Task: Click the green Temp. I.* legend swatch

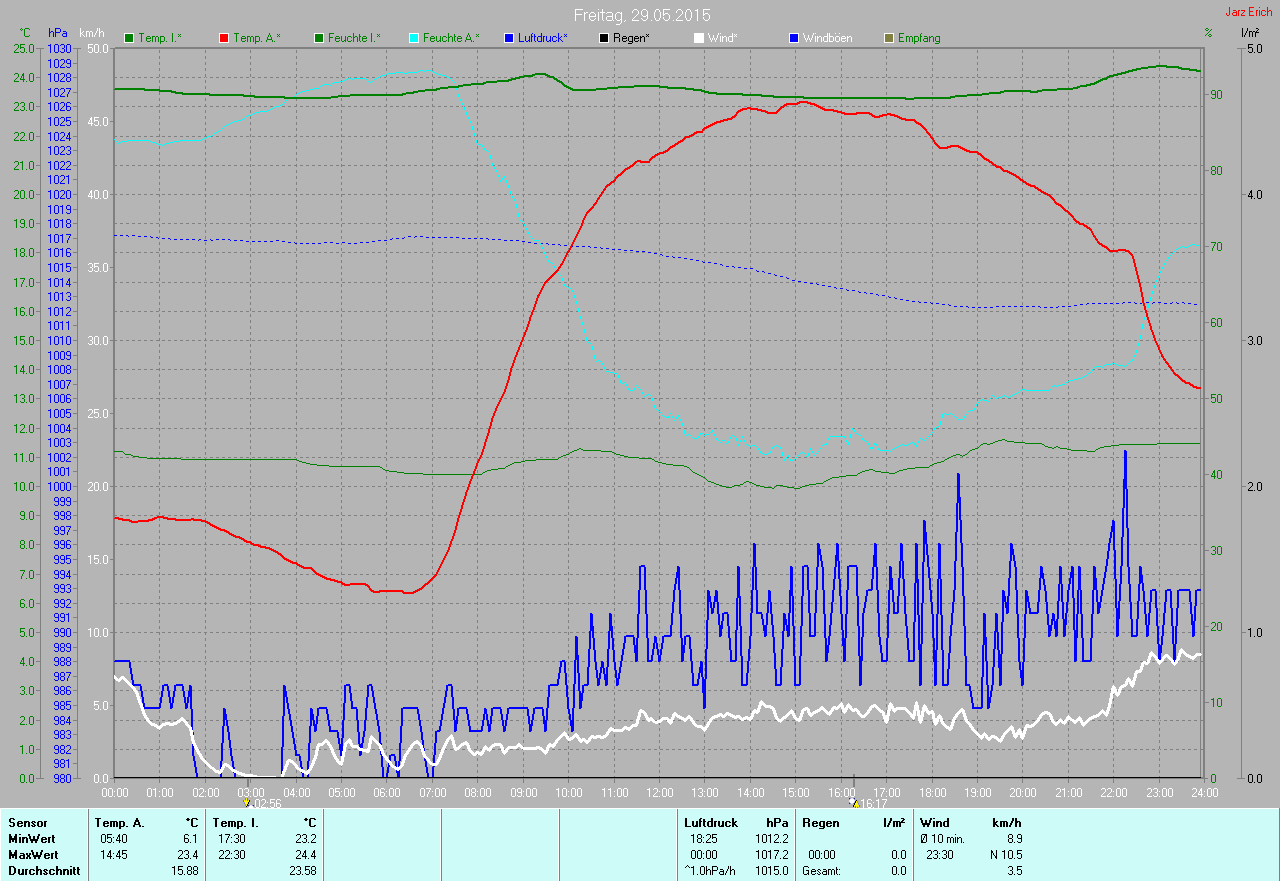Action: (x=129, y=38)
